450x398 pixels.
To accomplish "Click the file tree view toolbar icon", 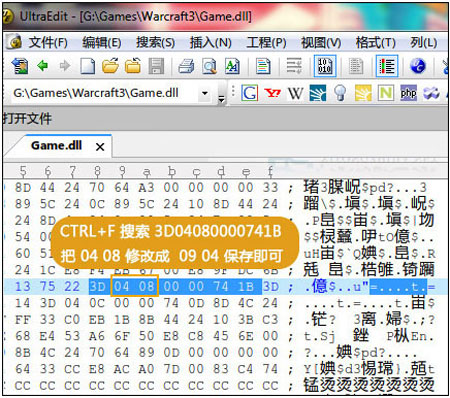I will click(20, 66).
